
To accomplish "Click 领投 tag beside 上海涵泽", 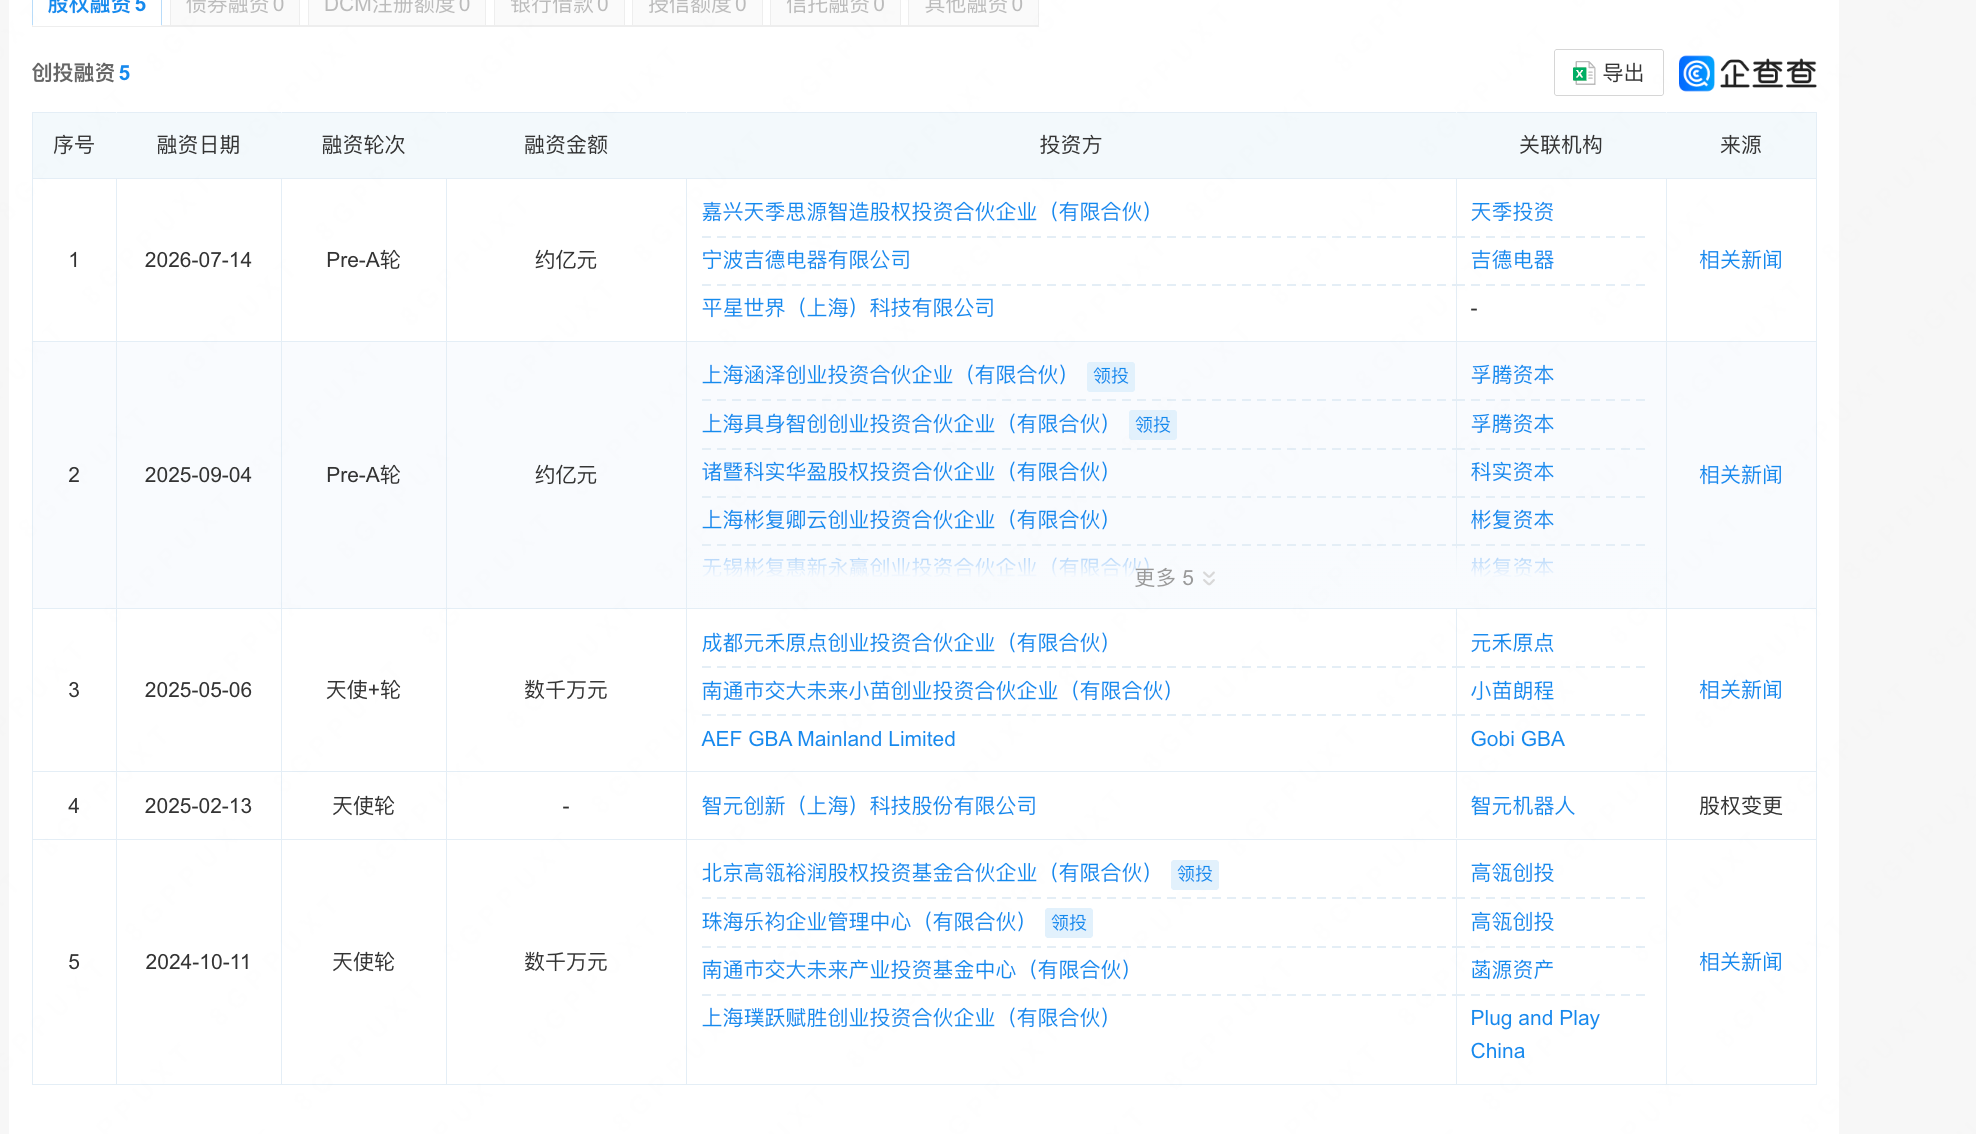I will click(x=1110, y=376).
